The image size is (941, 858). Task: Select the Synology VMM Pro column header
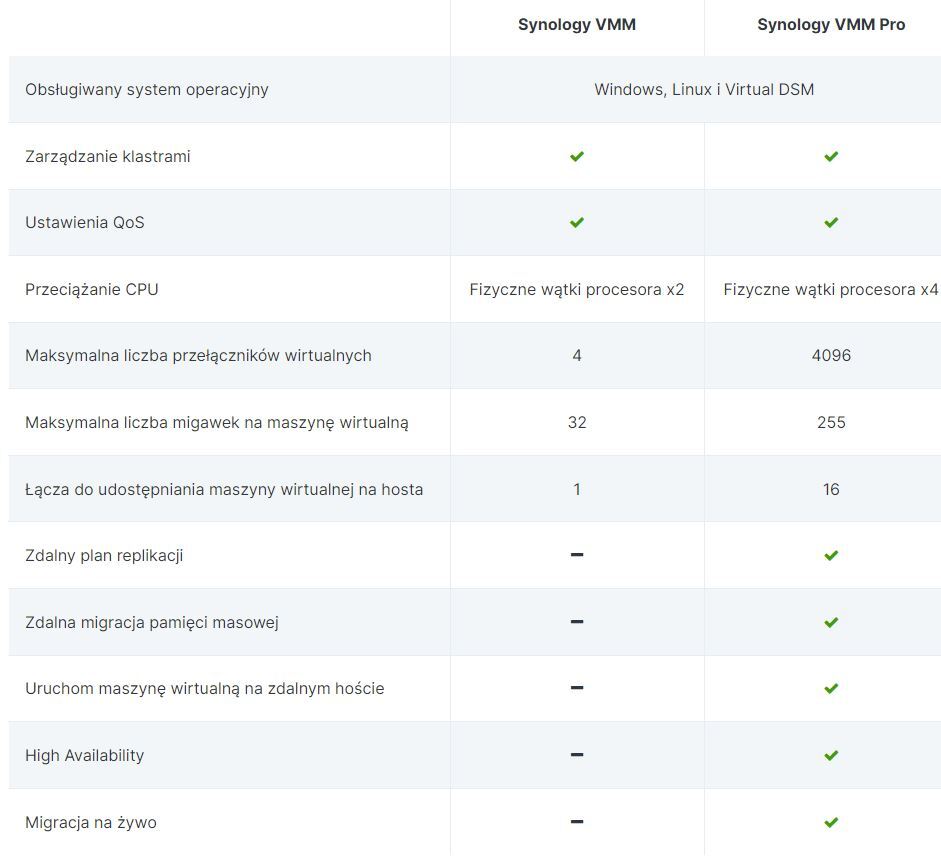tap(831, 25)
